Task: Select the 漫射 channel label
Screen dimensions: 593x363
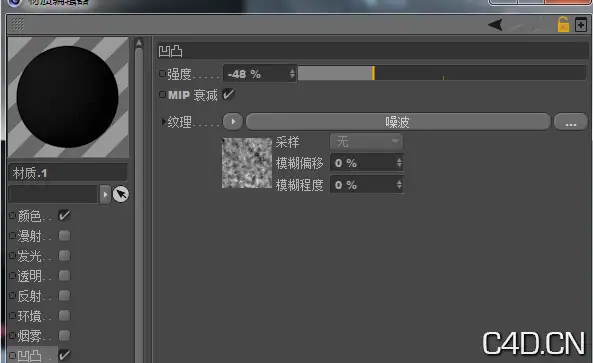Action: 29,236
